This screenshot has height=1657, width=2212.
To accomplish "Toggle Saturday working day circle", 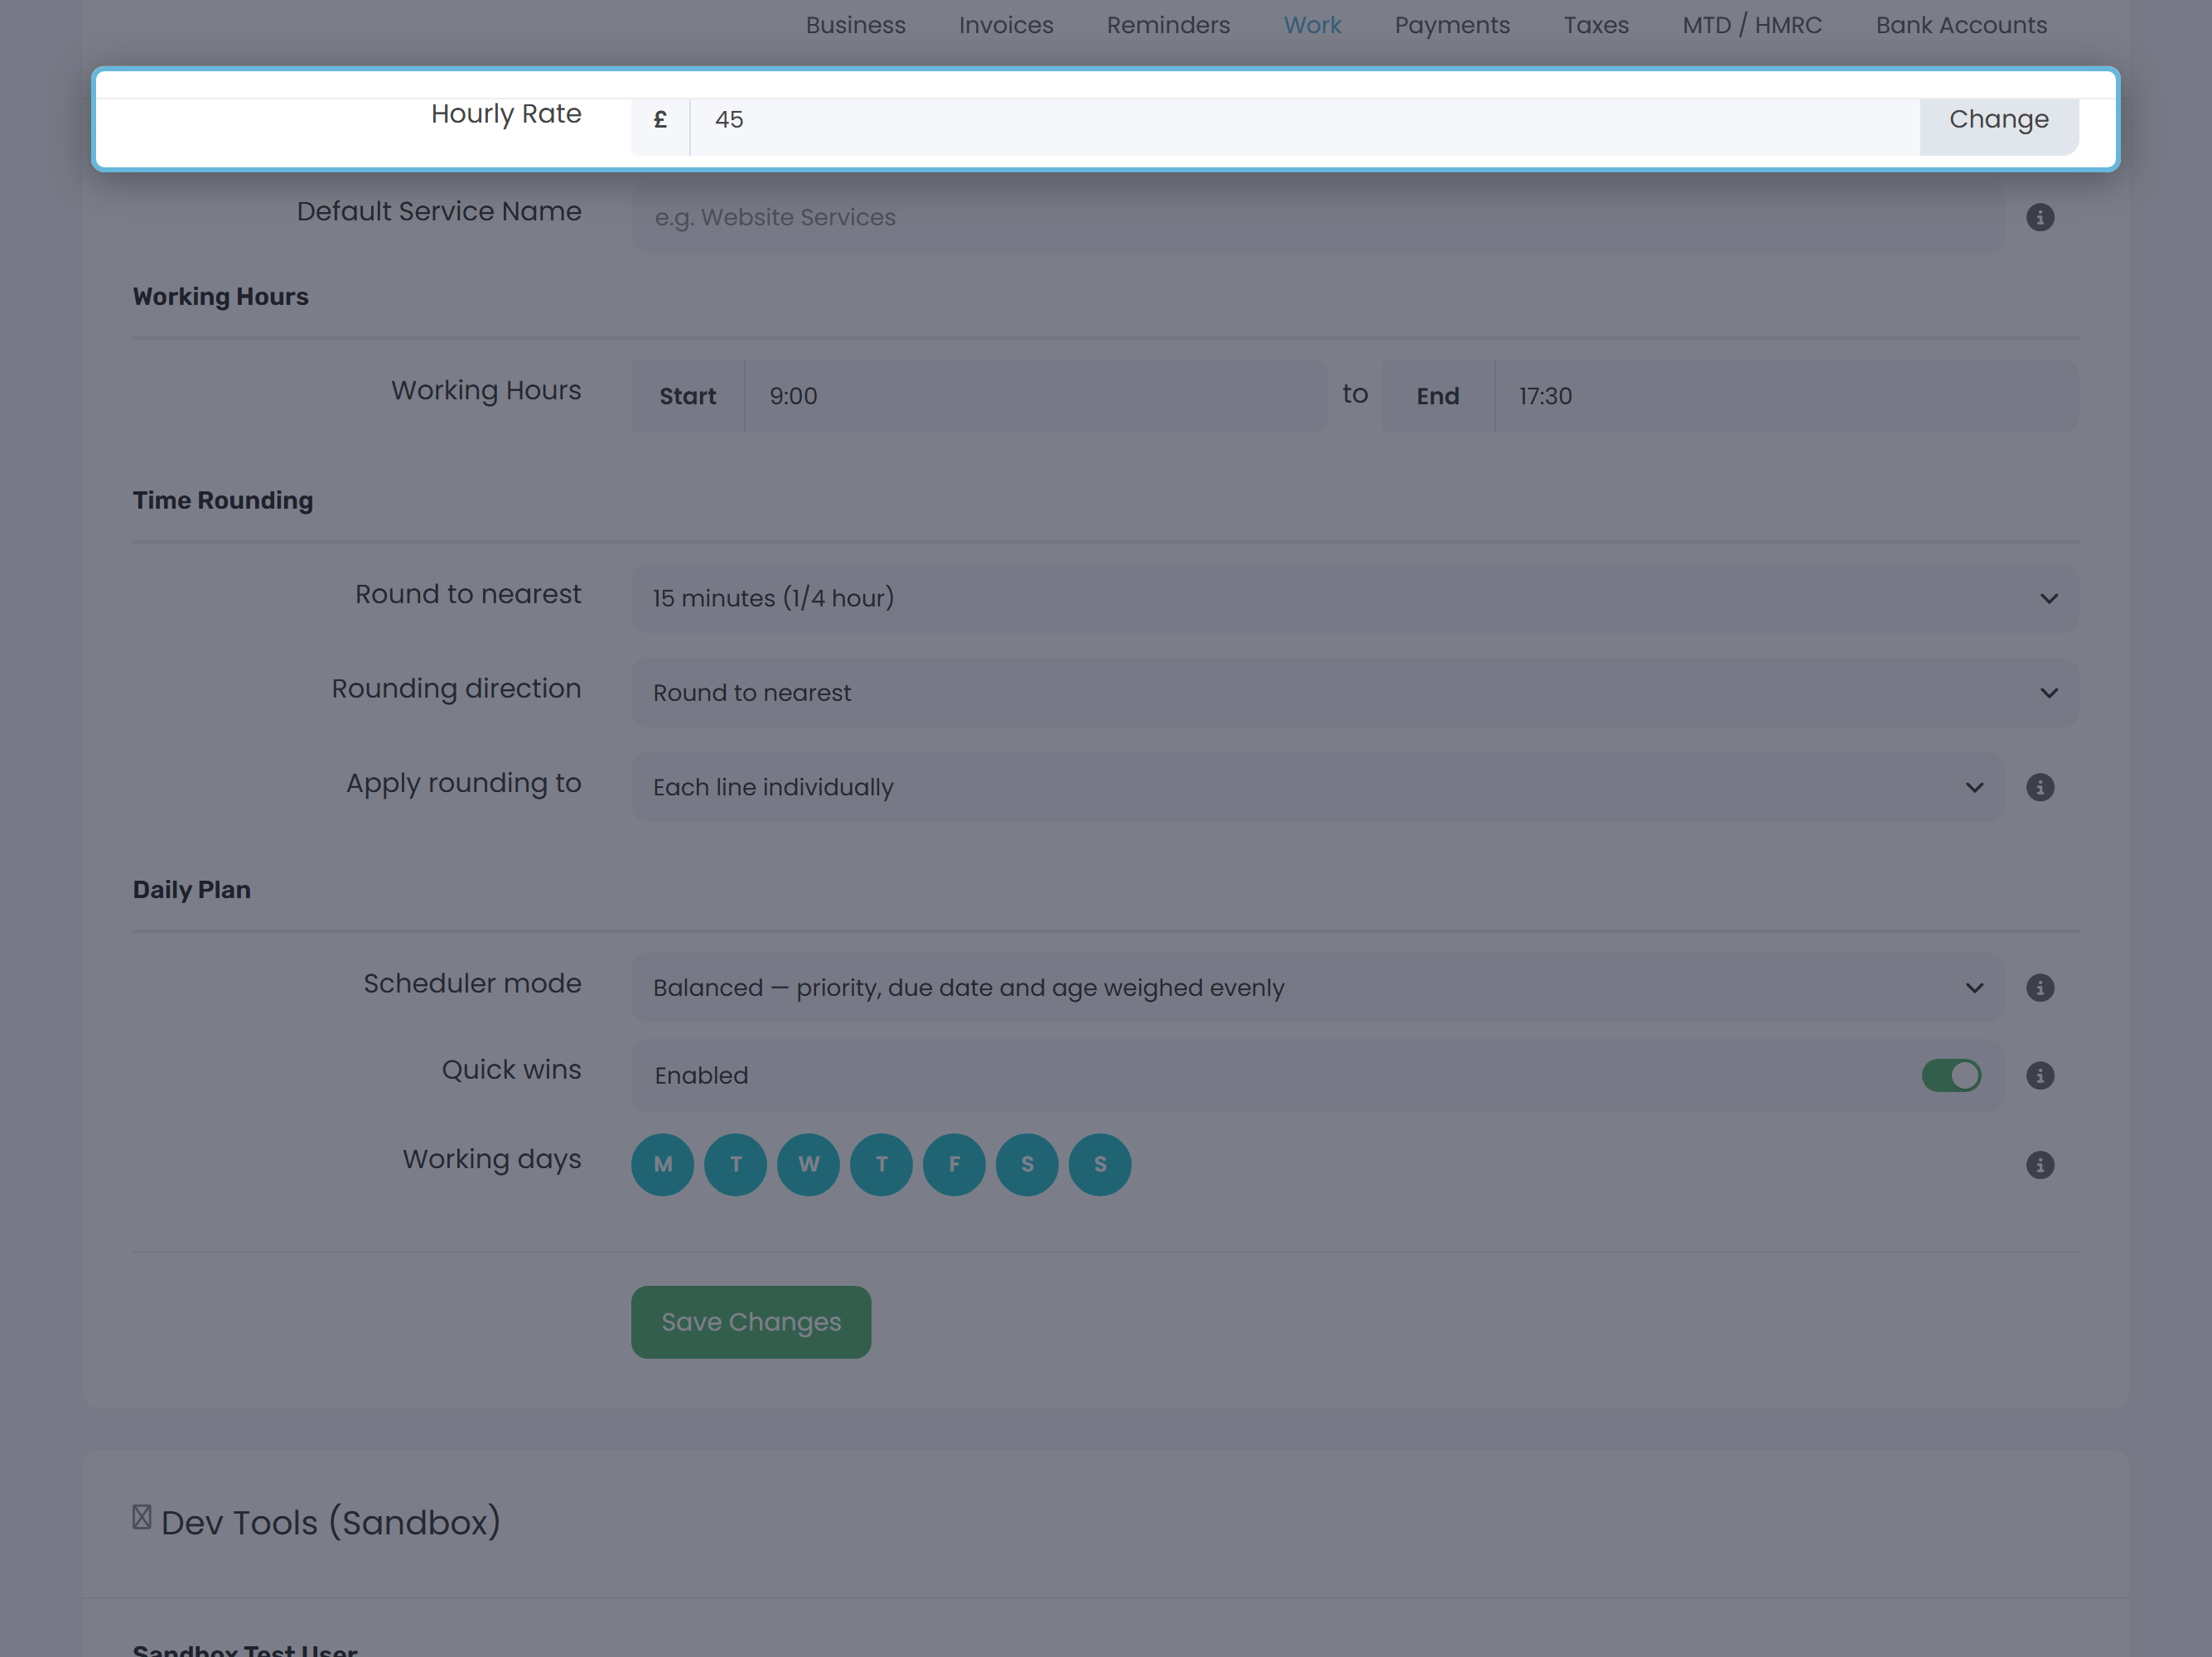I will [x=1027, y=1165].
